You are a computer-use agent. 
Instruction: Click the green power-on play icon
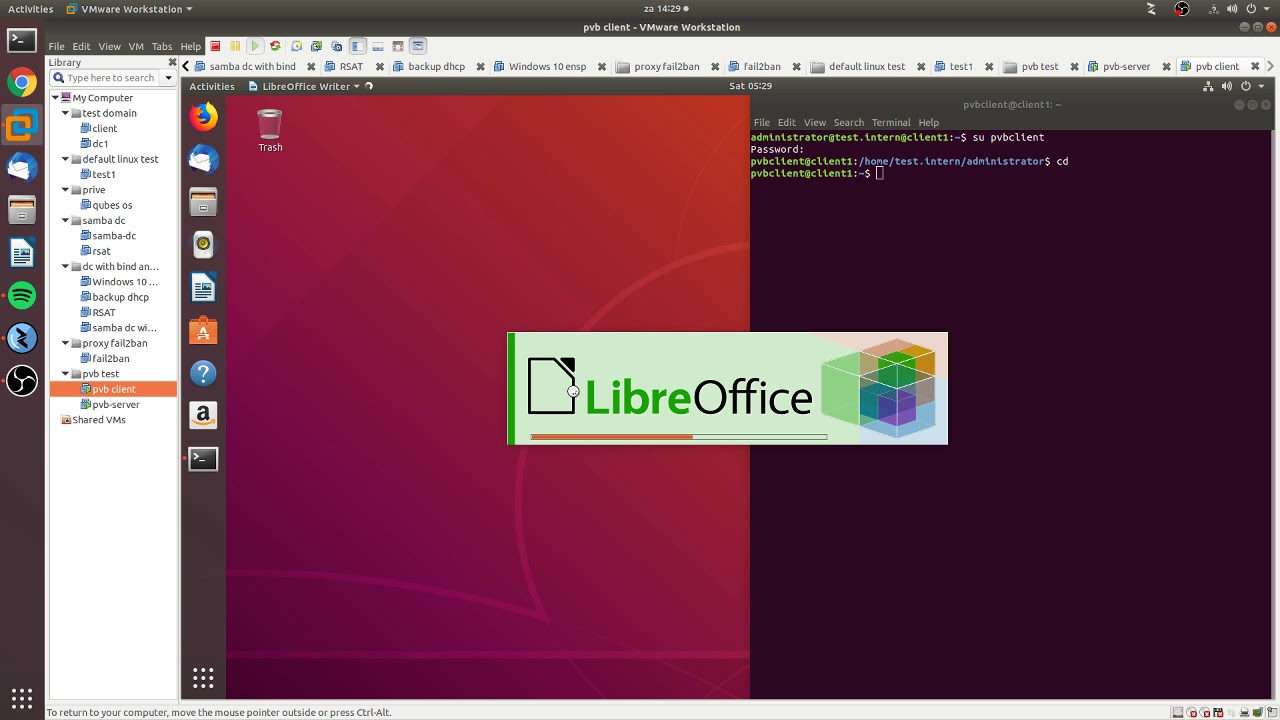click(255, 46)
